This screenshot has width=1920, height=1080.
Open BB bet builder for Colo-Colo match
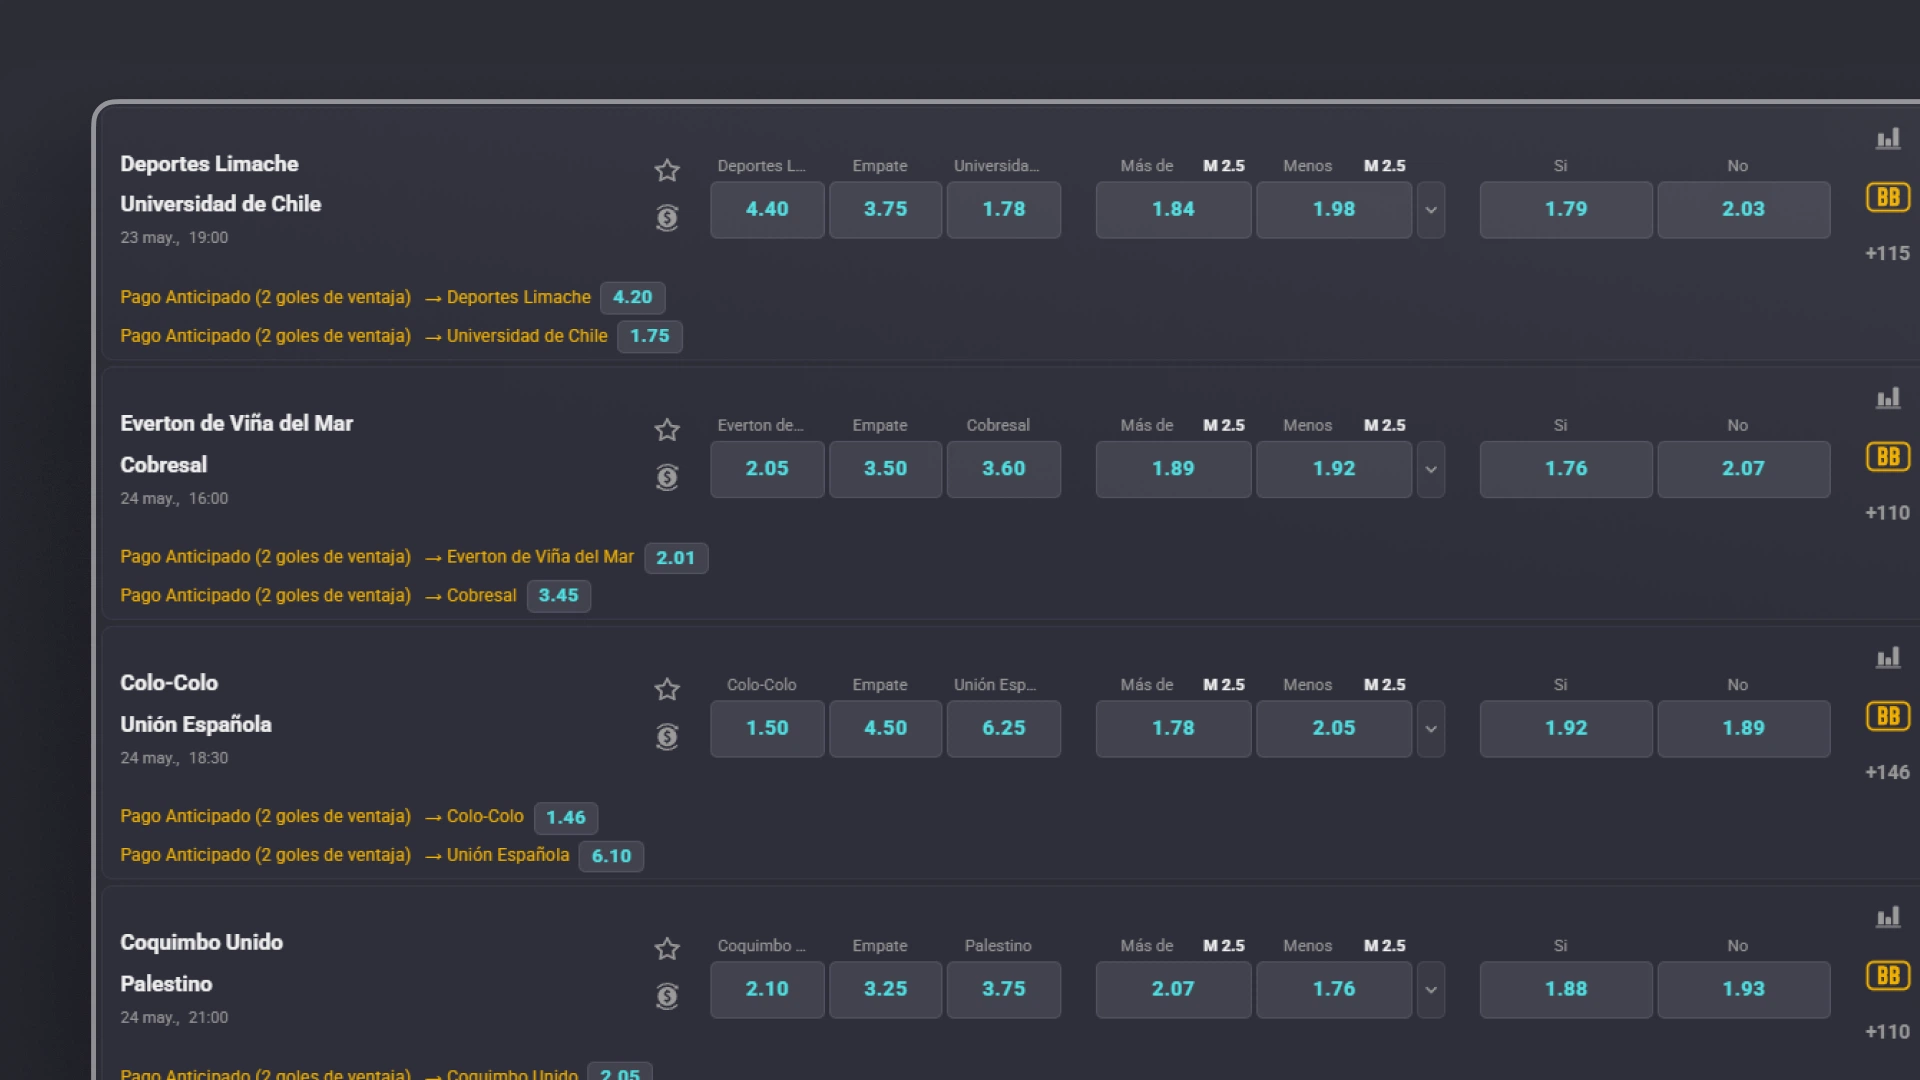pyautogui.click(x=1888, y=716)
